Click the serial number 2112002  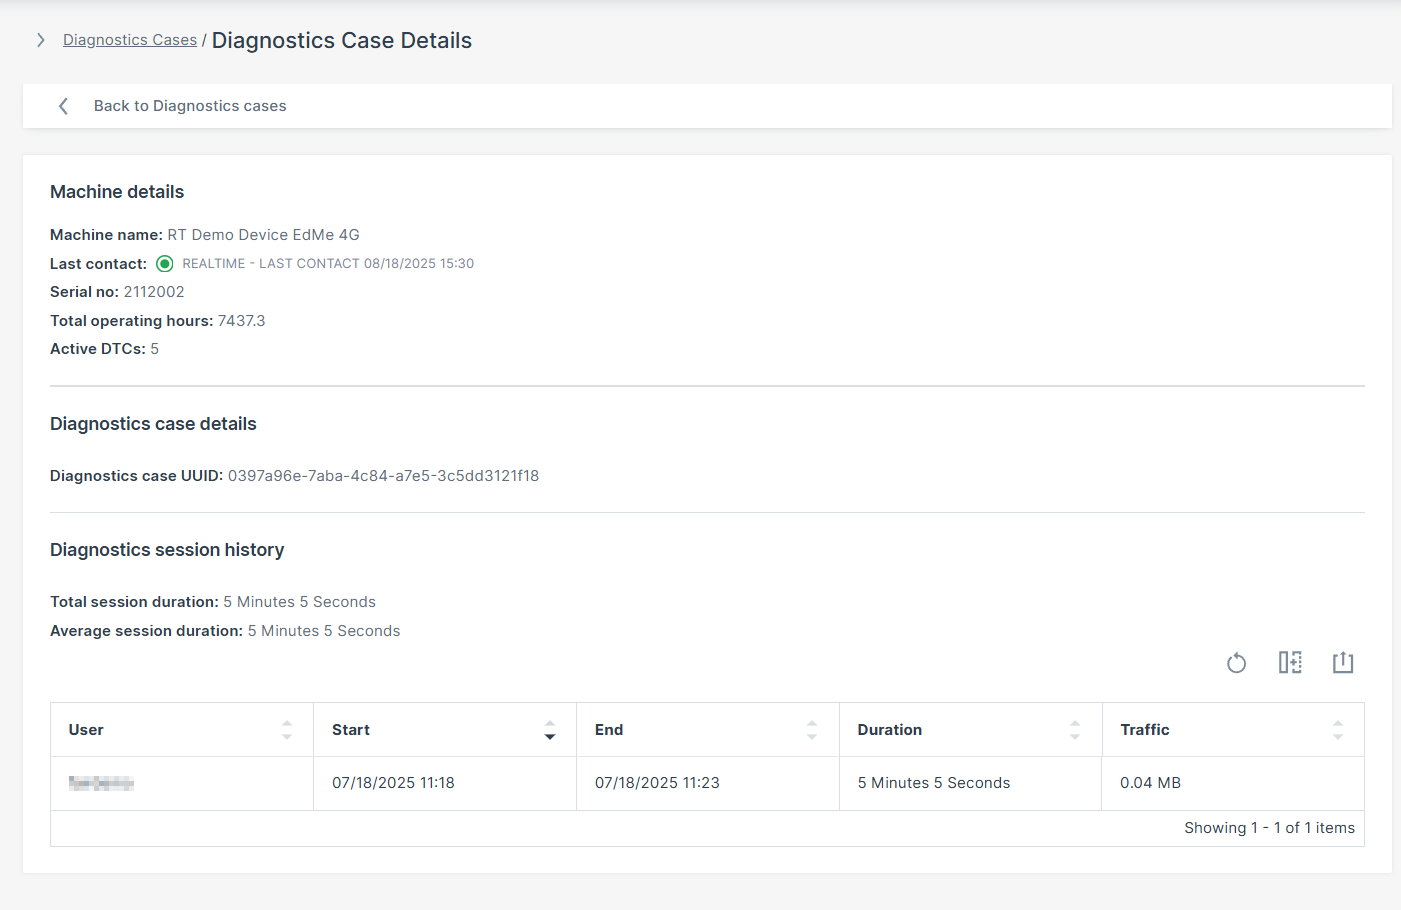(154, 292)
